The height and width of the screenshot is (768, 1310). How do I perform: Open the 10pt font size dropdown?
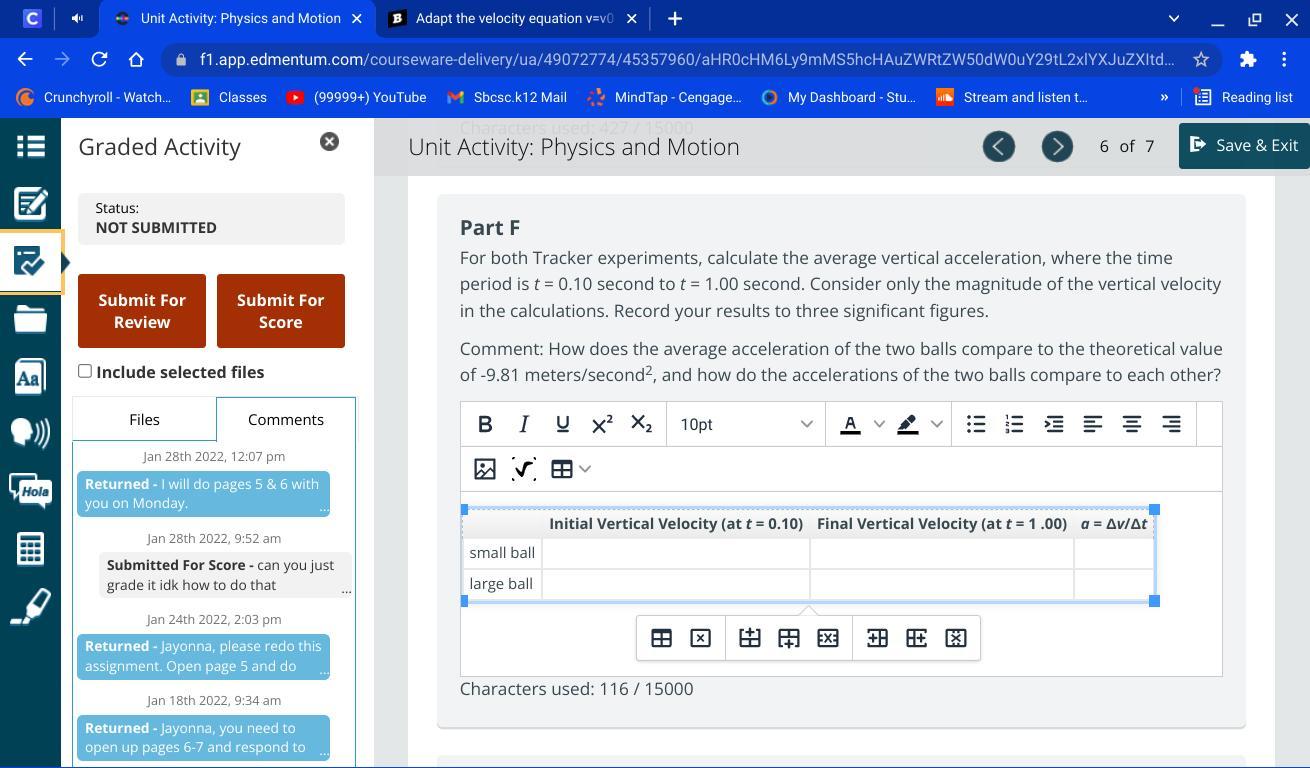[745, 424]
